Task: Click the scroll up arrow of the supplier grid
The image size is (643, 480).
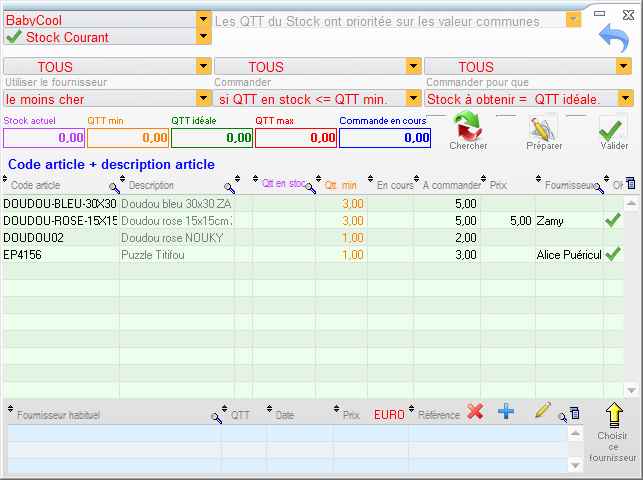Action: pyautogui.click(x=575, y=433)
